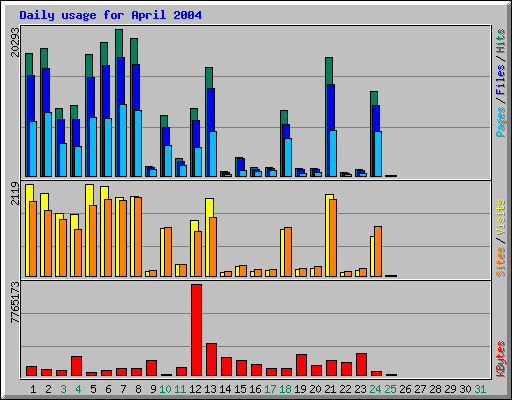Click the 20293 axis value
This screenshot has width=512, height=400.
point(15,42)
